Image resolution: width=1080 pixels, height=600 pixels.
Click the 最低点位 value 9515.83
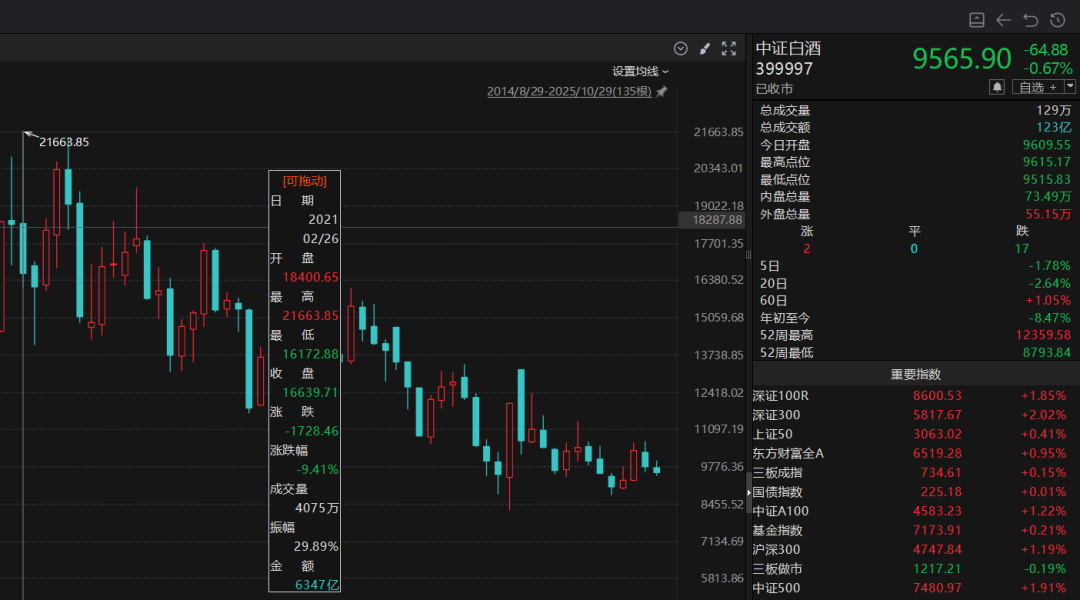point(1046,180)
